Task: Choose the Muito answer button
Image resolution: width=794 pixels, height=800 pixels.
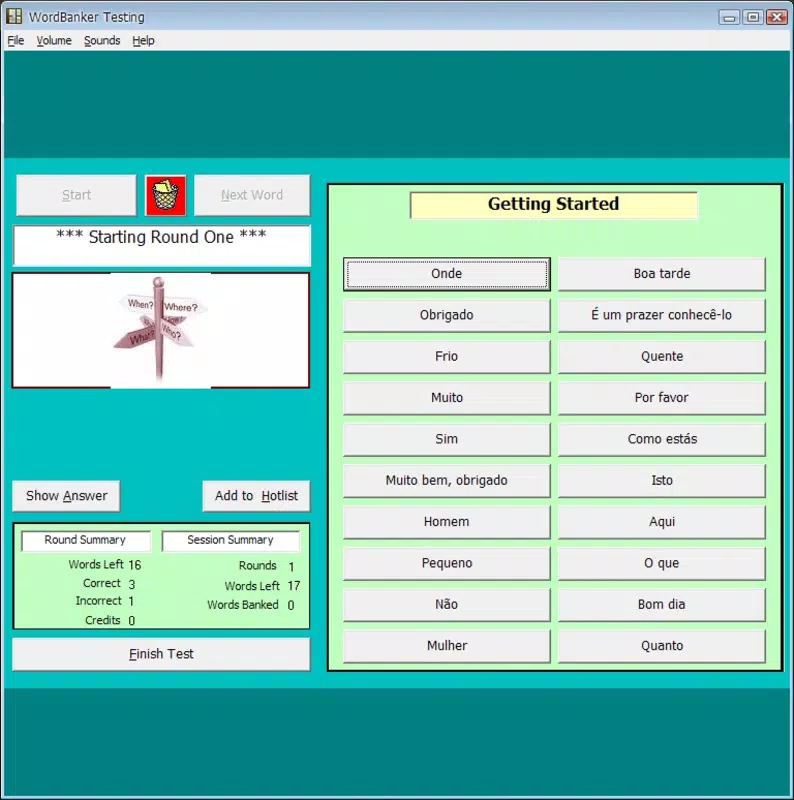Action: pyautogui.click(x=446, y=398)
